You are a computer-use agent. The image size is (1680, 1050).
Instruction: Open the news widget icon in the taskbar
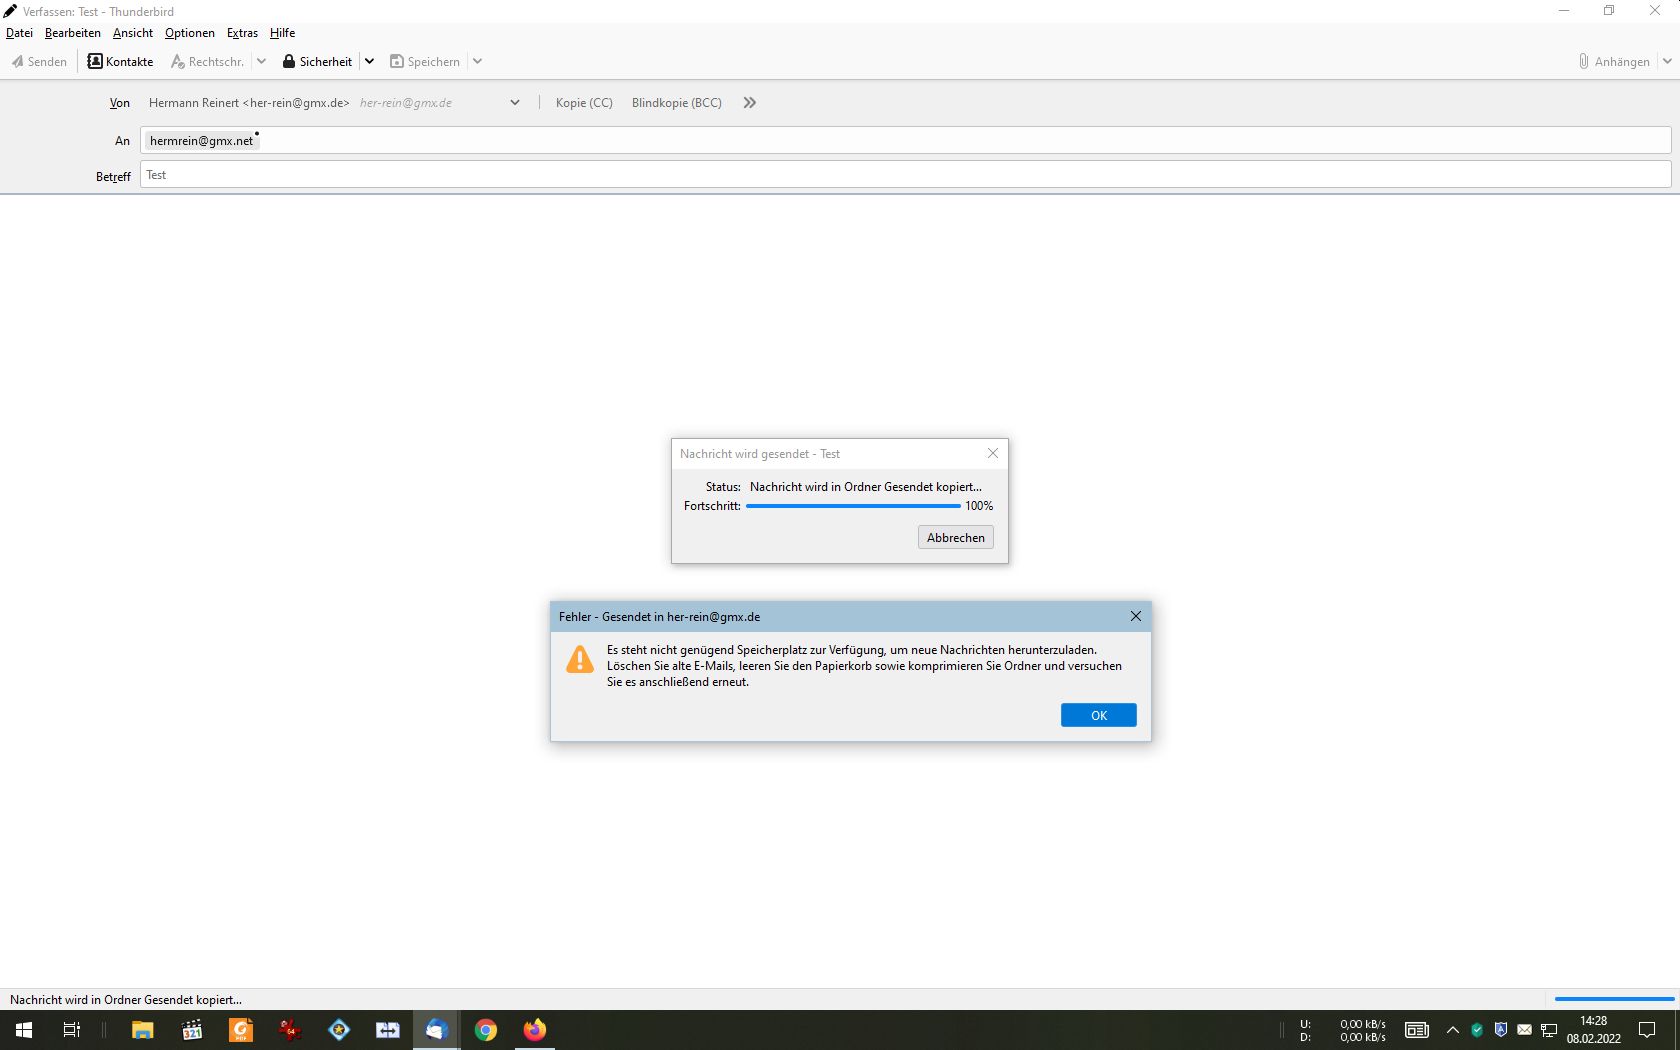point(1417,1030)
